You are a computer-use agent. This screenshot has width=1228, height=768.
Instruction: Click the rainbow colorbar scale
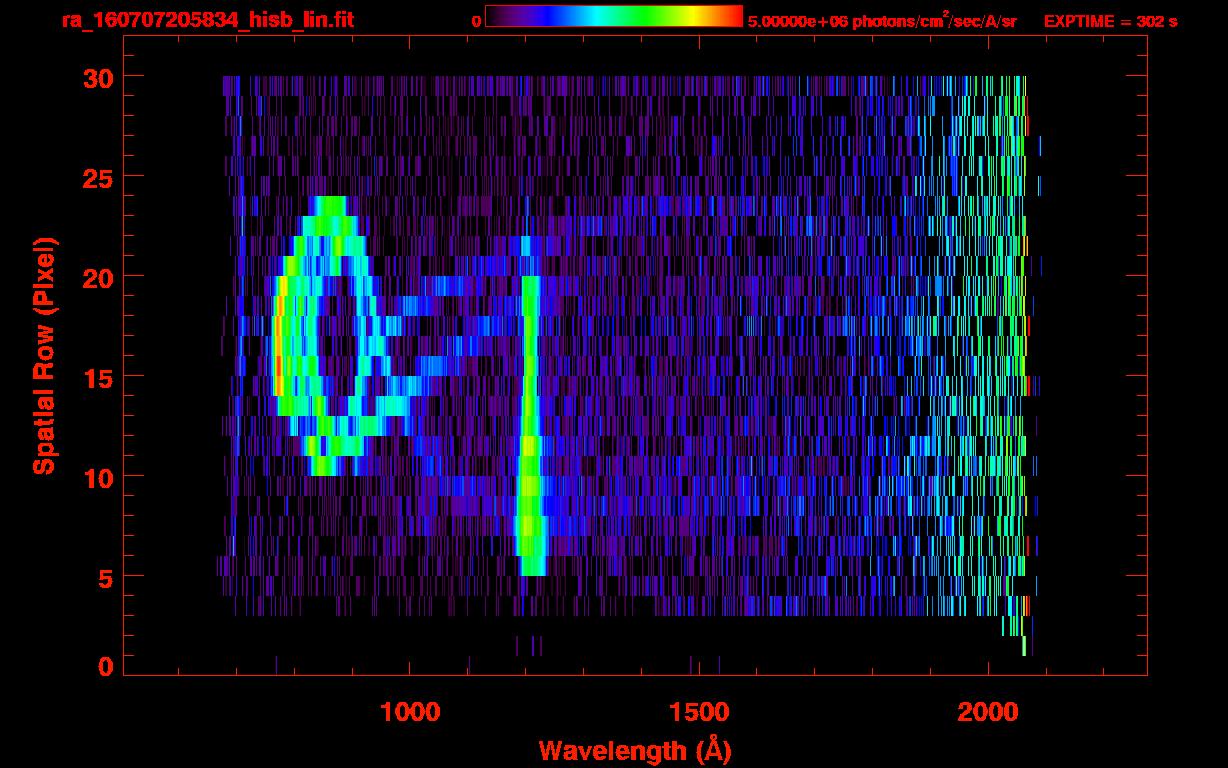click(x=614, y=16)
